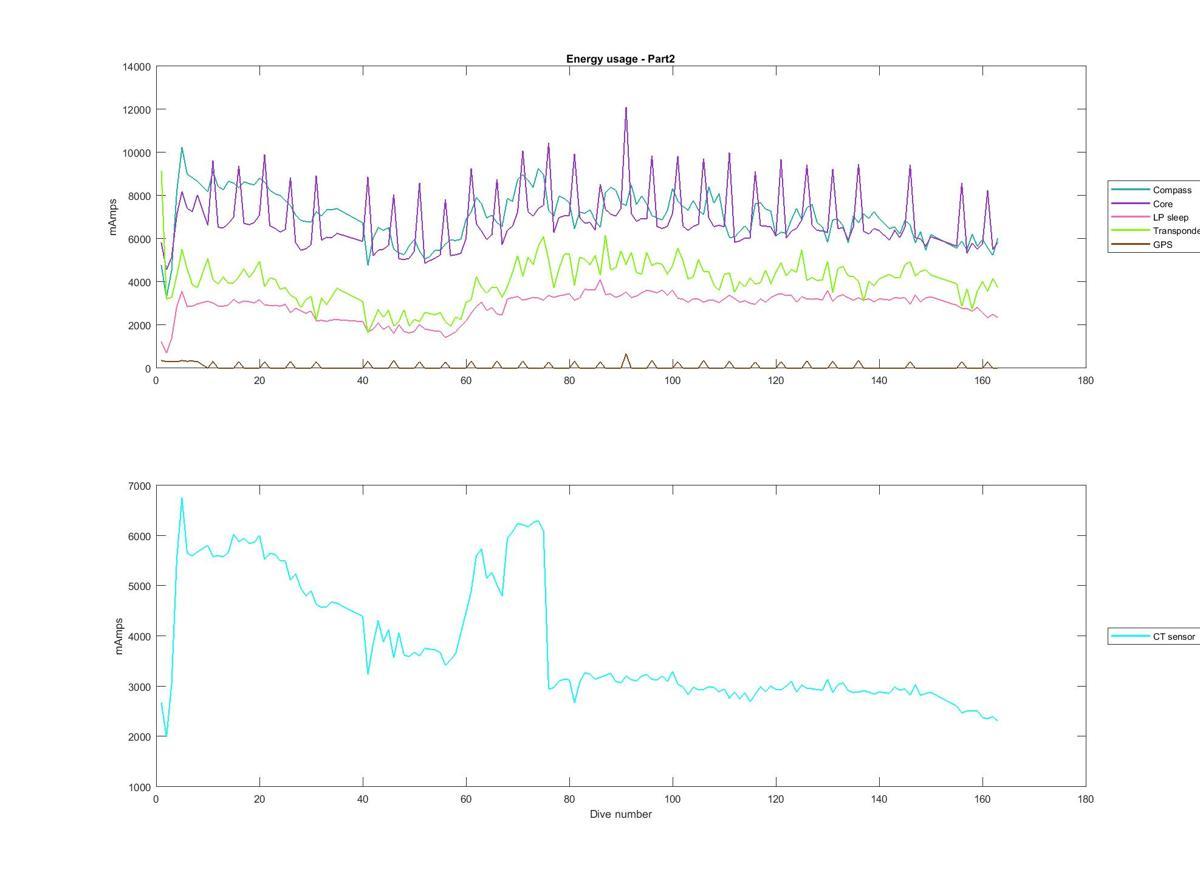Select the mAmps label of the CT sensor plot
Viewport: 1200px width, 885px height.
(118, 636)
